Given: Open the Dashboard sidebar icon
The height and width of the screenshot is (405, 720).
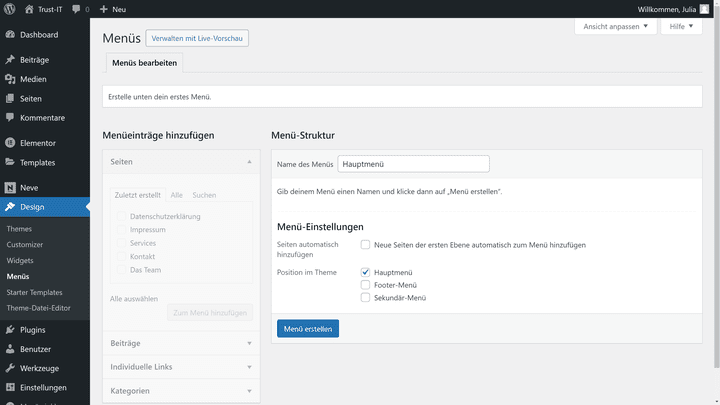Looking at the screenshot, I should click(10, 34).
